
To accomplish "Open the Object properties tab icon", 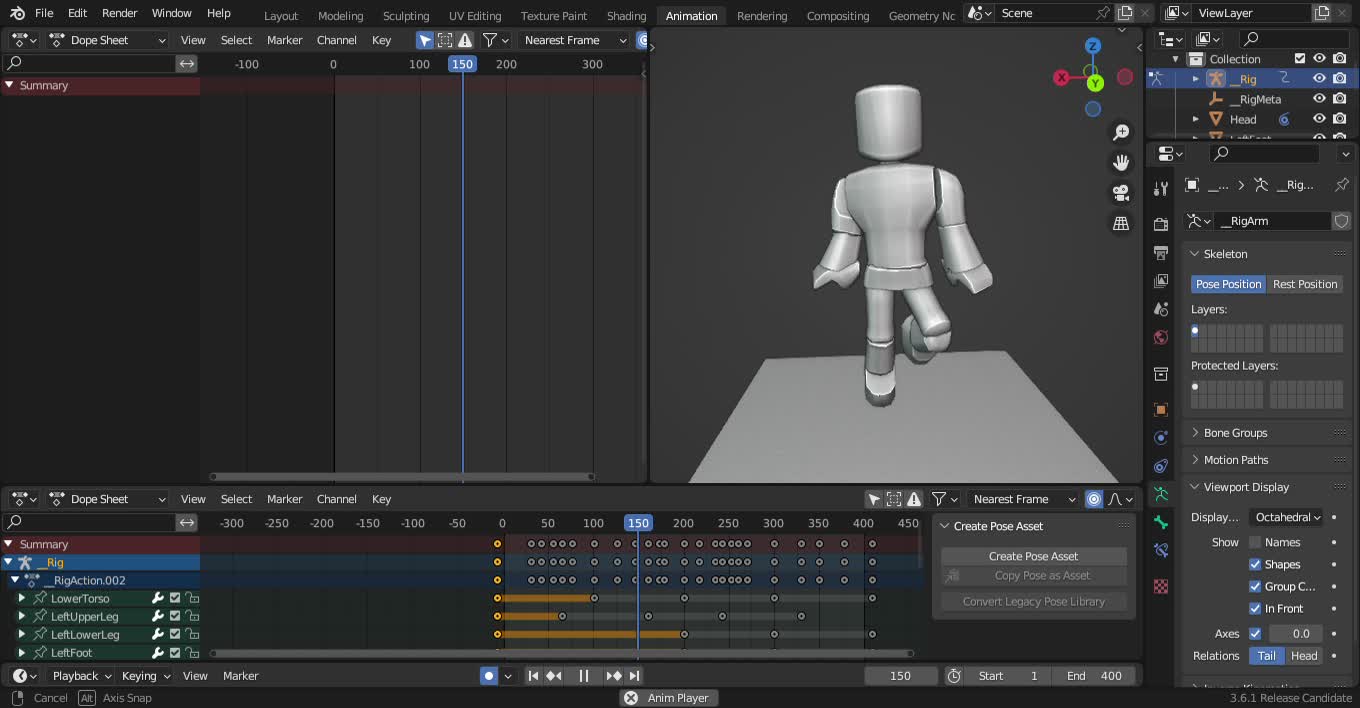I will point(1161,410).
